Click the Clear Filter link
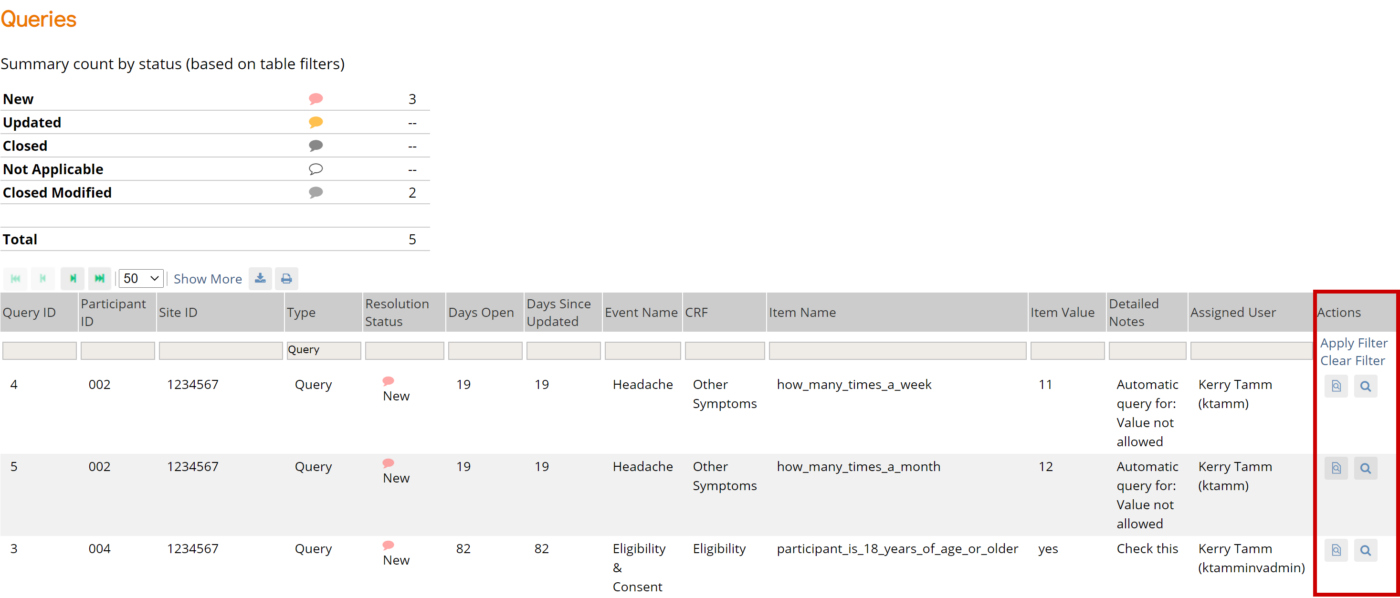The image size is (1400, 598). coord(1351,360)
